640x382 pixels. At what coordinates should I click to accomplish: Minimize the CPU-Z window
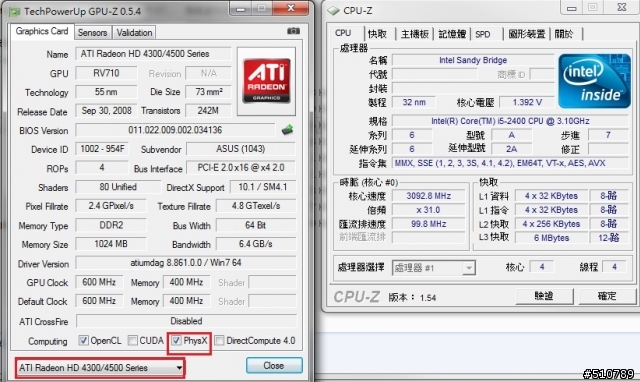click(572, 8)
